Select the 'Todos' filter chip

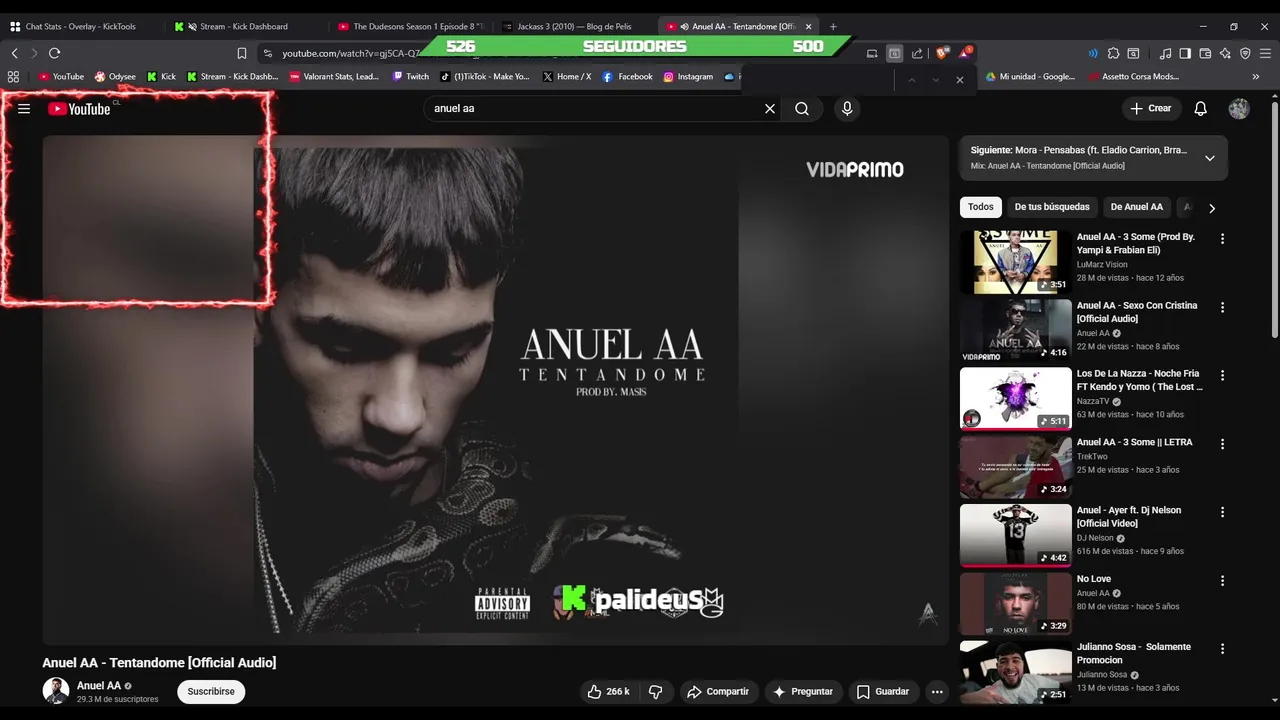tap(981, 207)
